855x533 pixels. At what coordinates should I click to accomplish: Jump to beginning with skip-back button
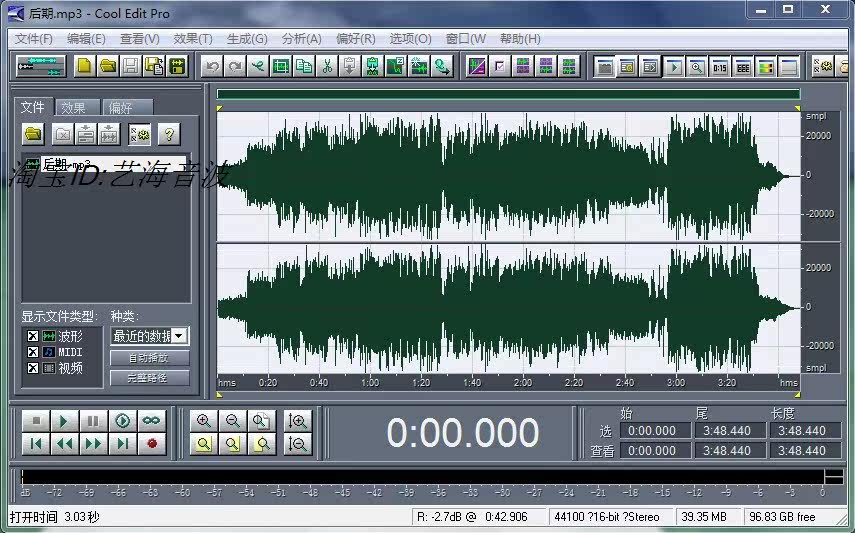coord(36,444)
